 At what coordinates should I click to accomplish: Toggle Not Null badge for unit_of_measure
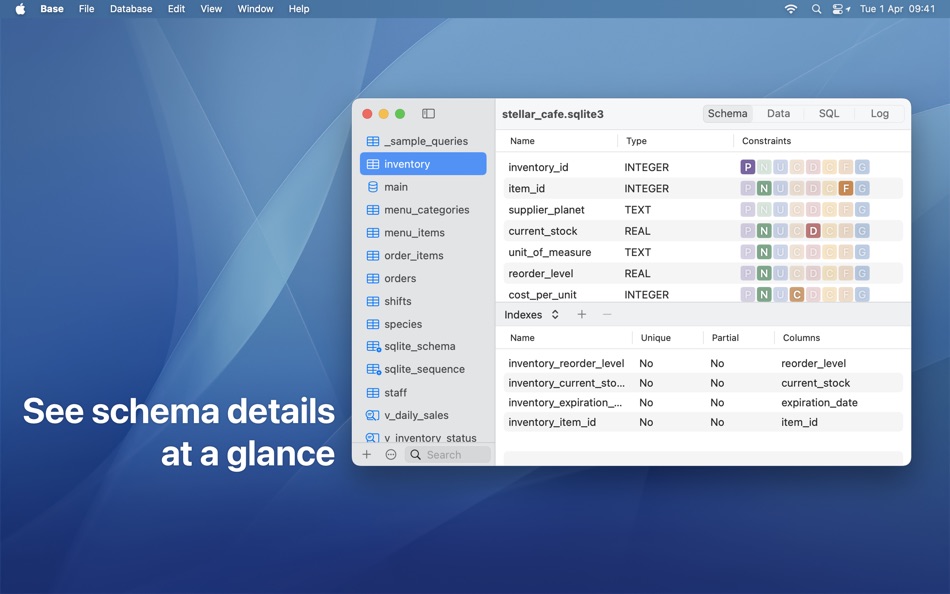(764, 252)
